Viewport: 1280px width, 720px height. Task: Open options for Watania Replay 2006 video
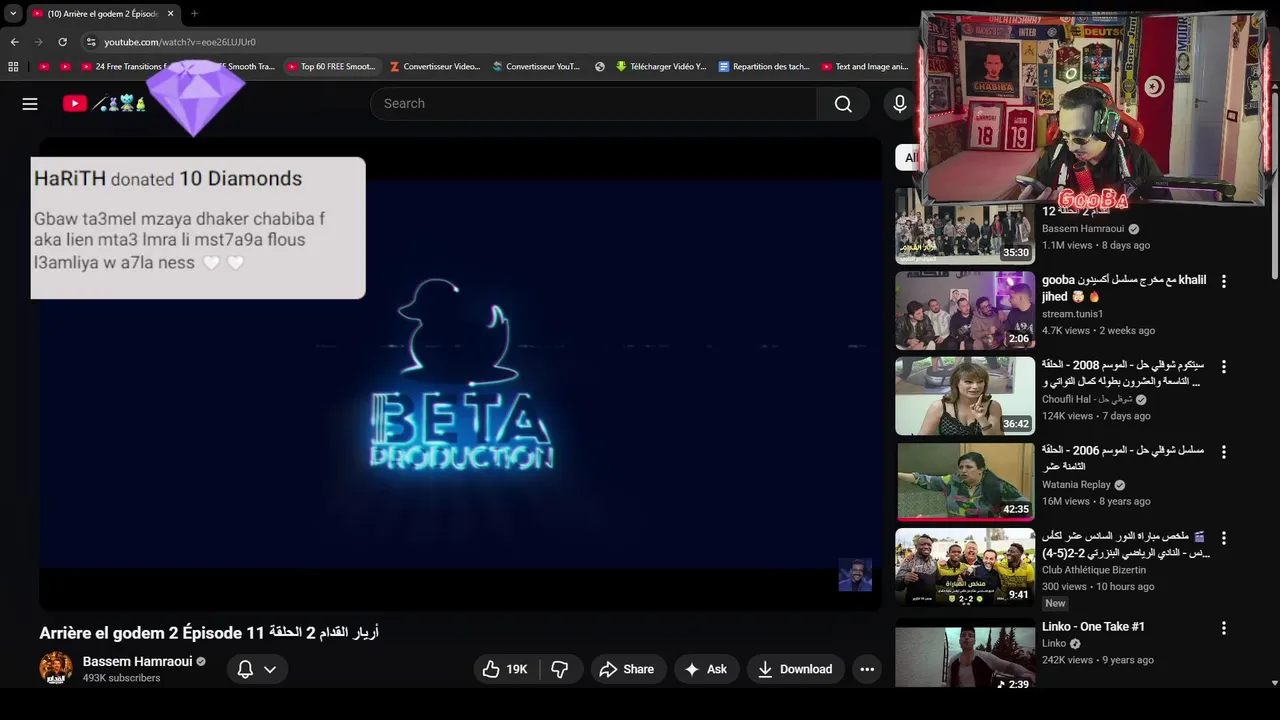[x=1223, y=452]
